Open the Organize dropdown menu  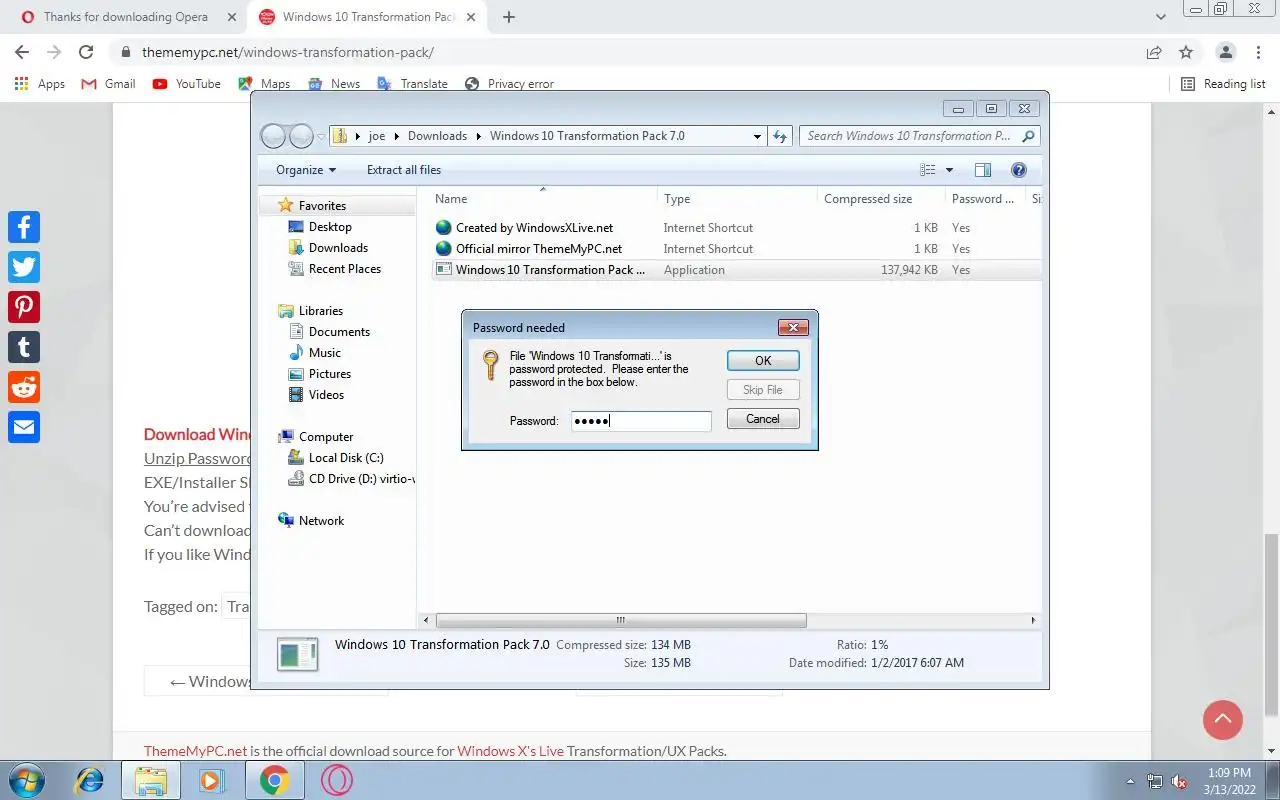pyautogui.click(x=306, y=170)
